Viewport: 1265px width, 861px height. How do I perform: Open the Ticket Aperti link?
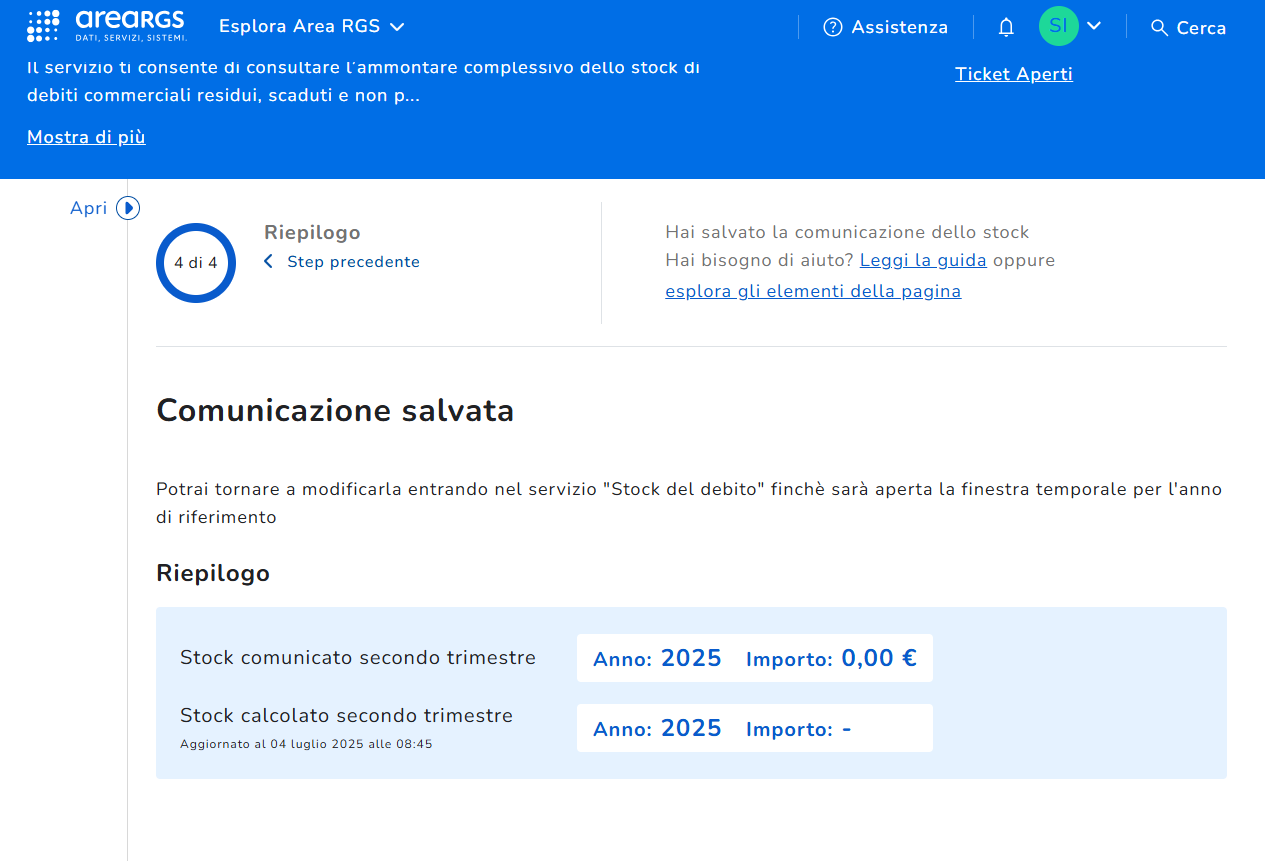click(x=1013, y=74)
